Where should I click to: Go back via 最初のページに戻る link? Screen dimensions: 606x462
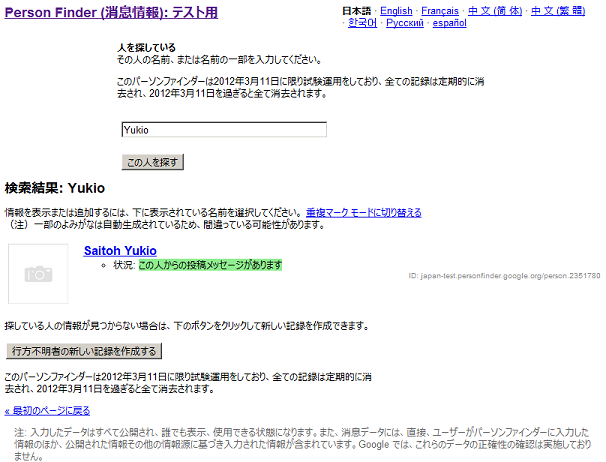tap(47, 410)
